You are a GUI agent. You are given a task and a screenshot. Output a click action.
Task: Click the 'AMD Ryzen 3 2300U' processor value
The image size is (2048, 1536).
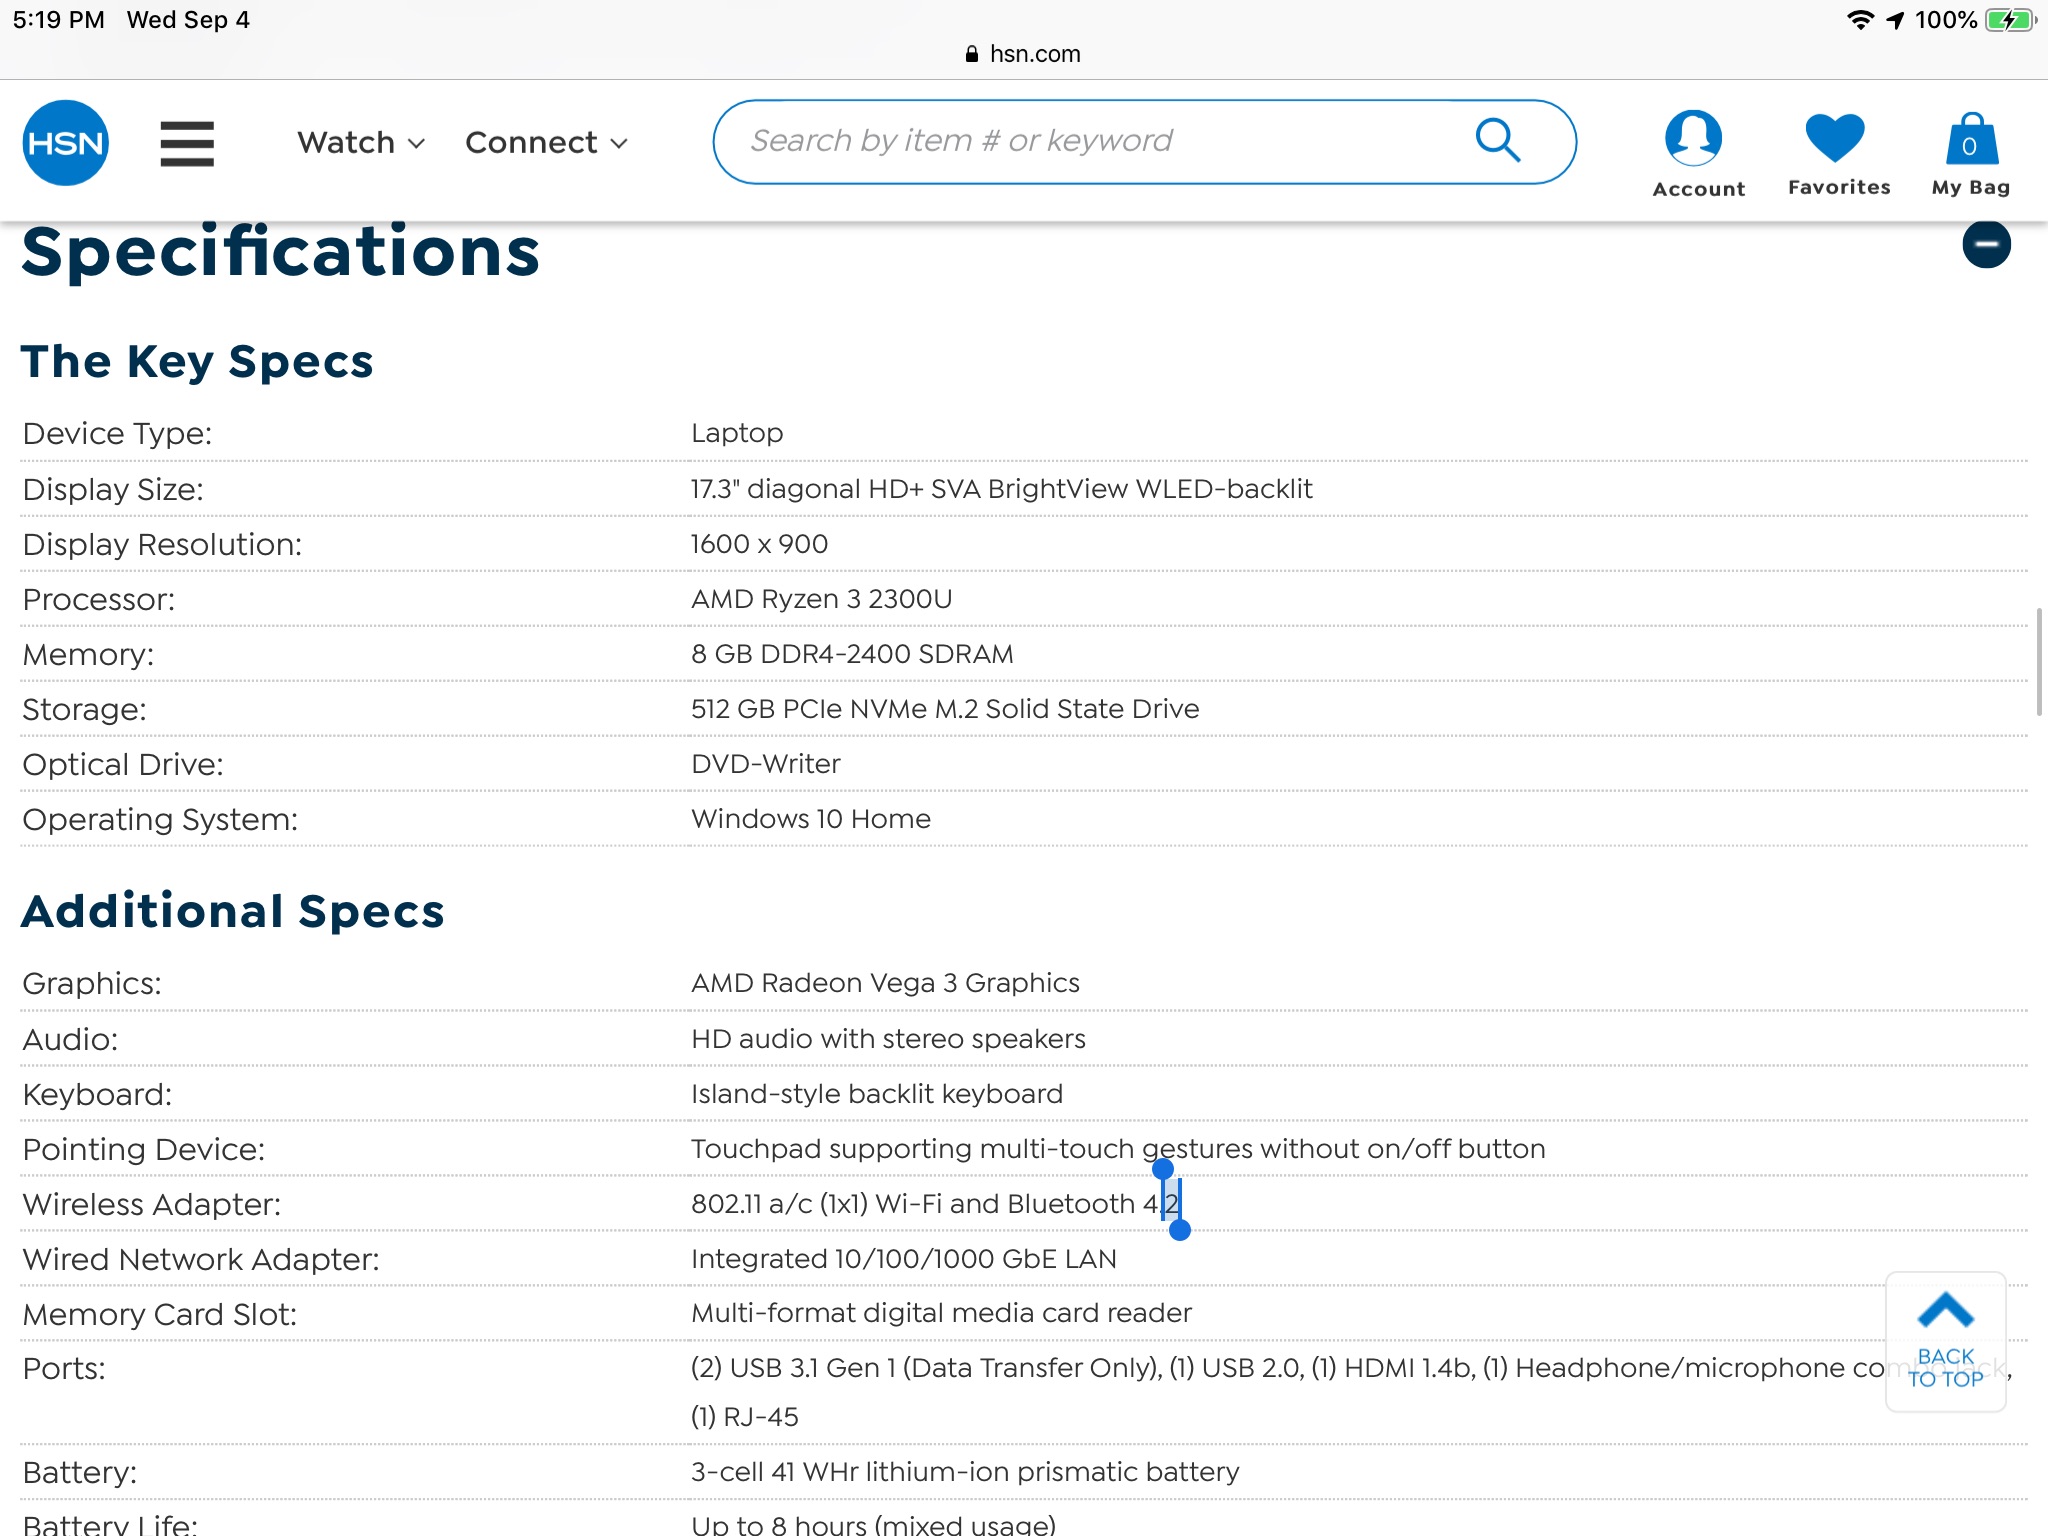pyautogui.click(x=821, y=599)
